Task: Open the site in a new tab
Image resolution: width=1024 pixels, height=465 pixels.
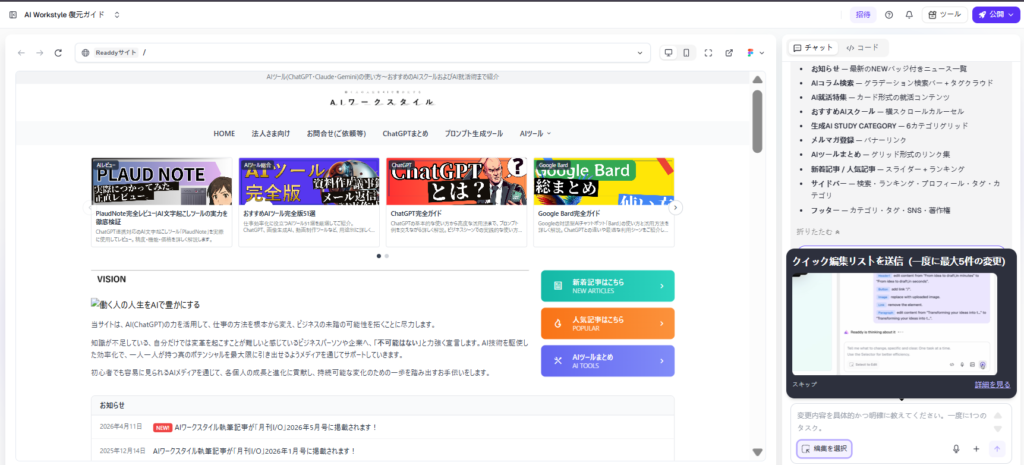Action: 731,52
